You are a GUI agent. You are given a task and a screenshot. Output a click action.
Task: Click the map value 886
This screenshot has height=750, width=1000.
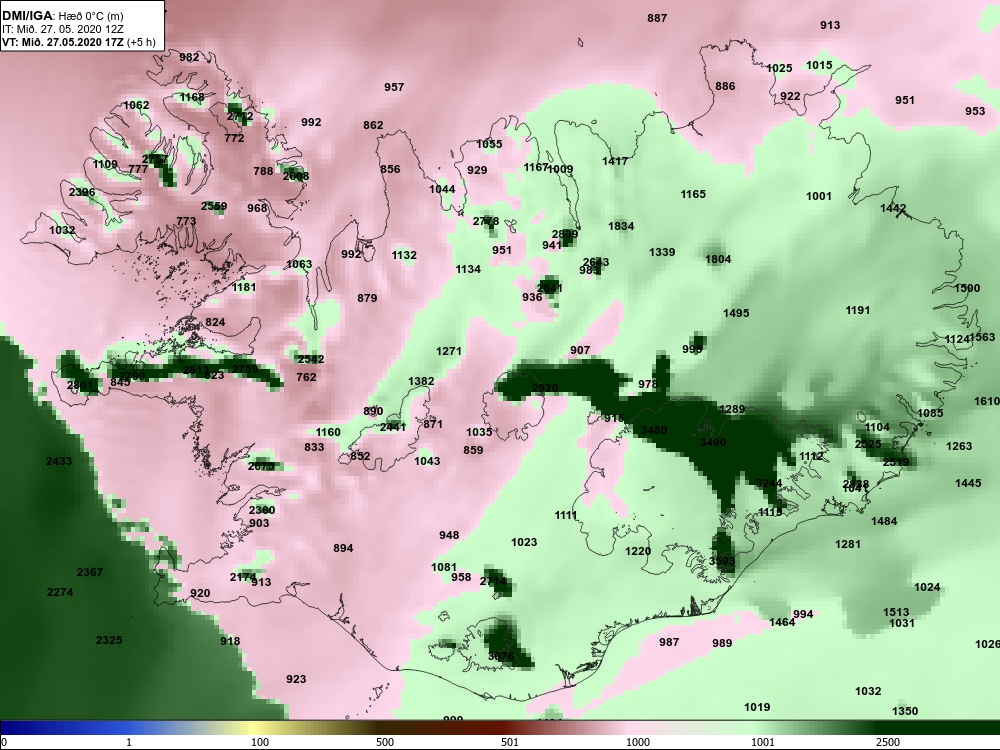coord(725,86)
